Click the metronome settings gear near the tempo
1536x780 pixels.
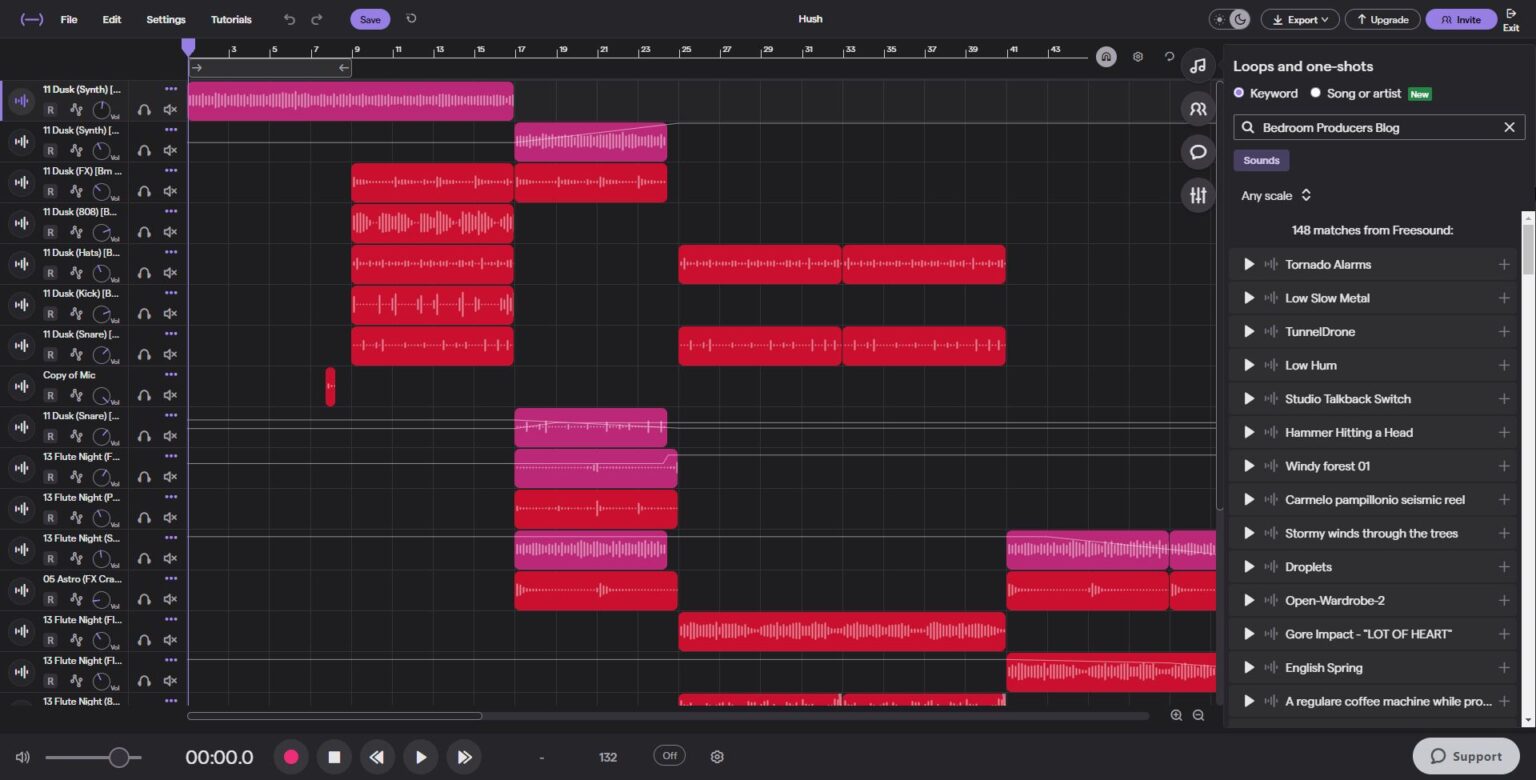coord(717,757)
